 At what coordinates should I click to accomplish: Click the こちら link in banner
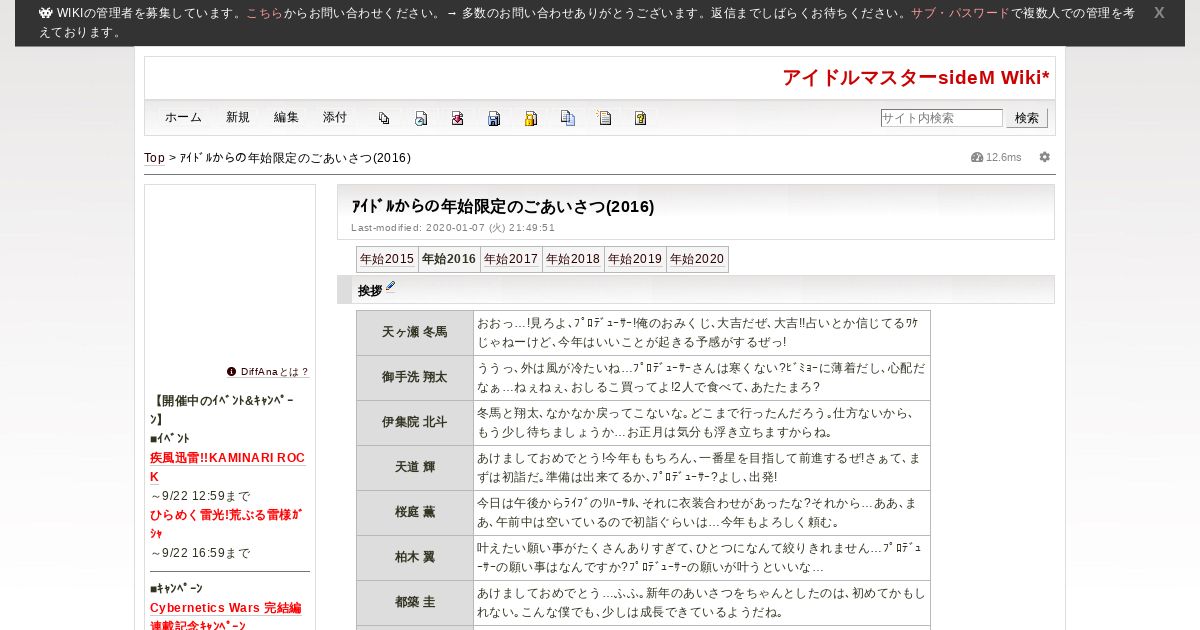[264, 13]
